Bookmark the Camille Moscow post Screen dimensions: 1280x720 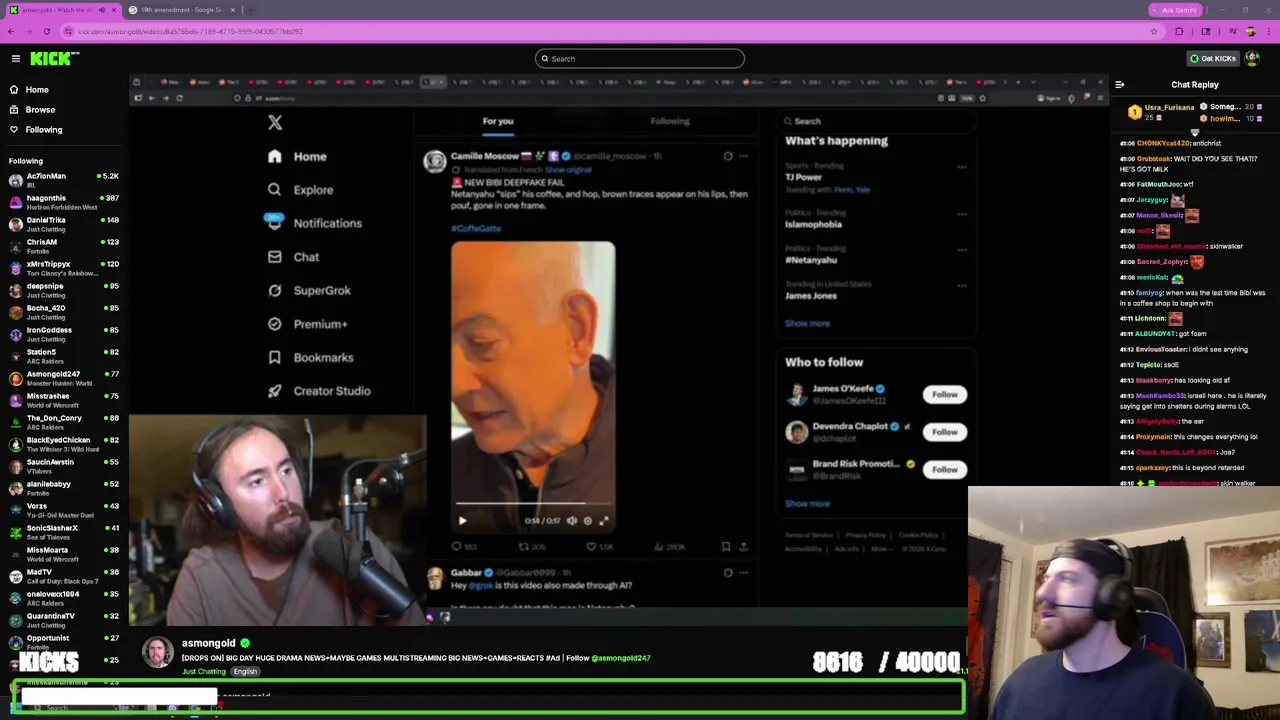coord(726,547)
